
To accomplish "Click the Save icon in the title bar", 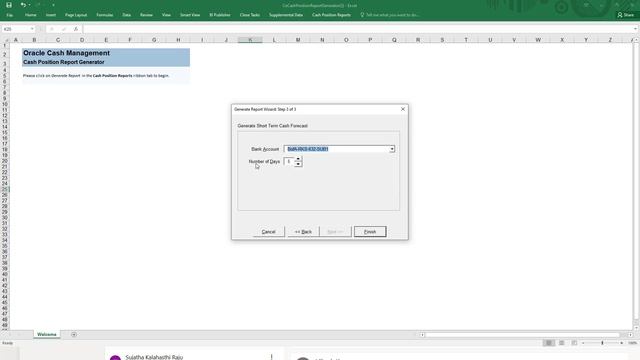I will click(x=9, y=5).
